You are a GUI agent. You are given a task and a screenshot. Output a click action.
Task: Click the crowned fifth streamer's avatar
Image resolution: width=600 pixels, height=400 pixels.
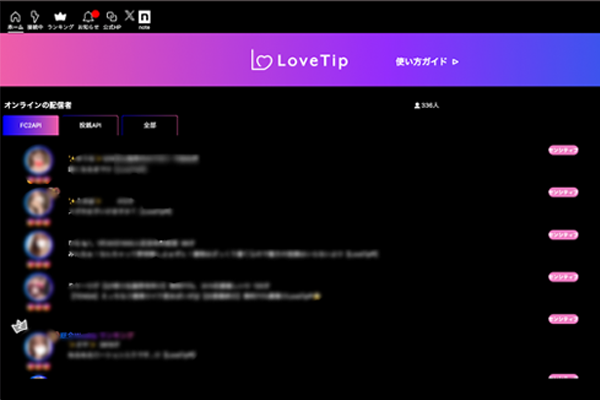(38, 346)
